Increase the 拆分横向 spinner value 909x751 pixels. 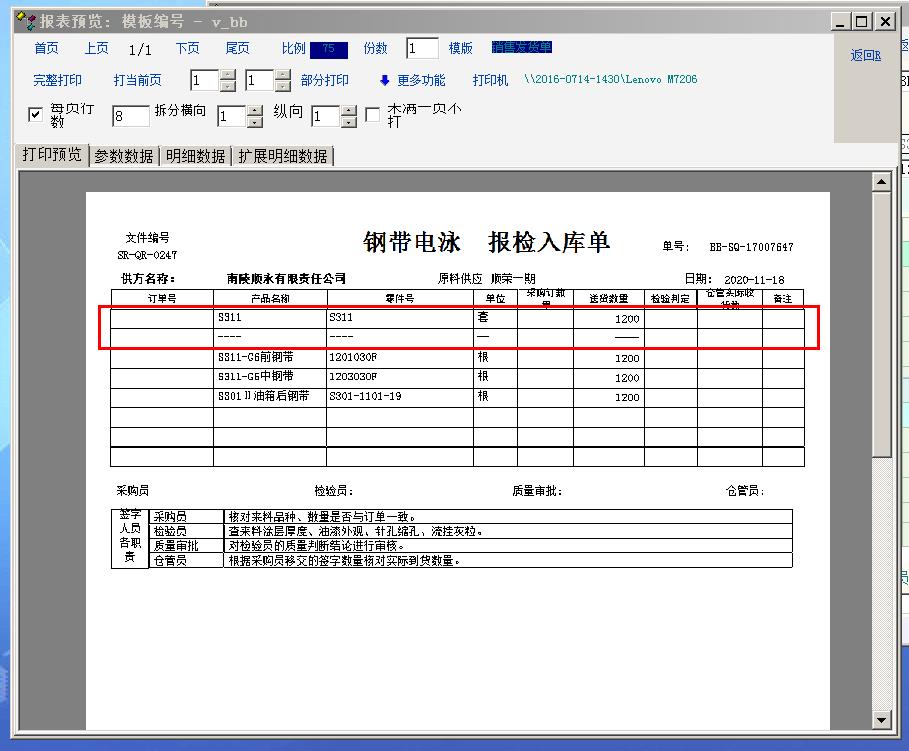click(x=255, y=111)
